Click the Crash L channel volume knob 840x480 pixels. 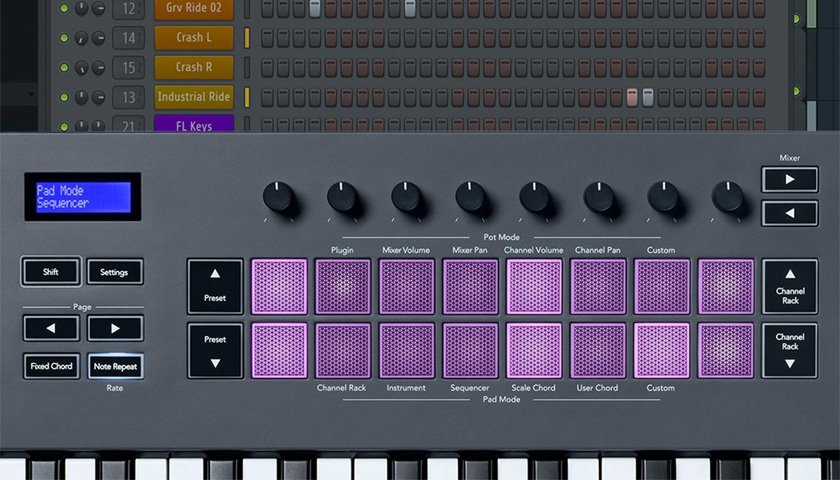99,38
